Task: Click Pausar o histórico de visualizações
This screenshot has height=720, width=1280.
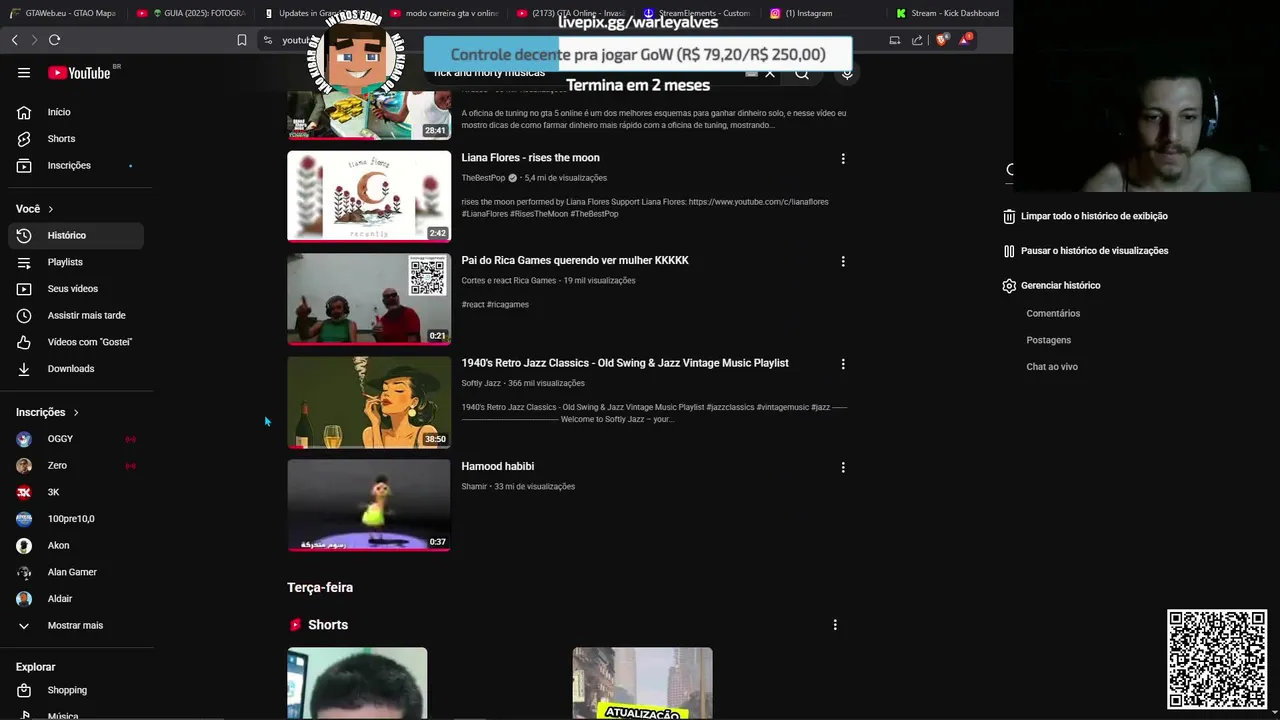Action: [1085, 251]
